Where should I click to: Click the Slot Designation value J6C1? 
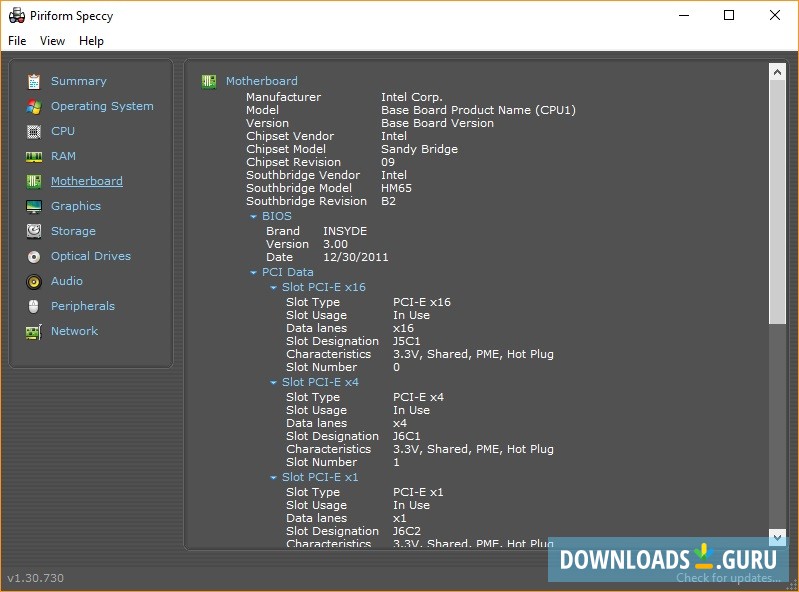(x=407, y=436)
